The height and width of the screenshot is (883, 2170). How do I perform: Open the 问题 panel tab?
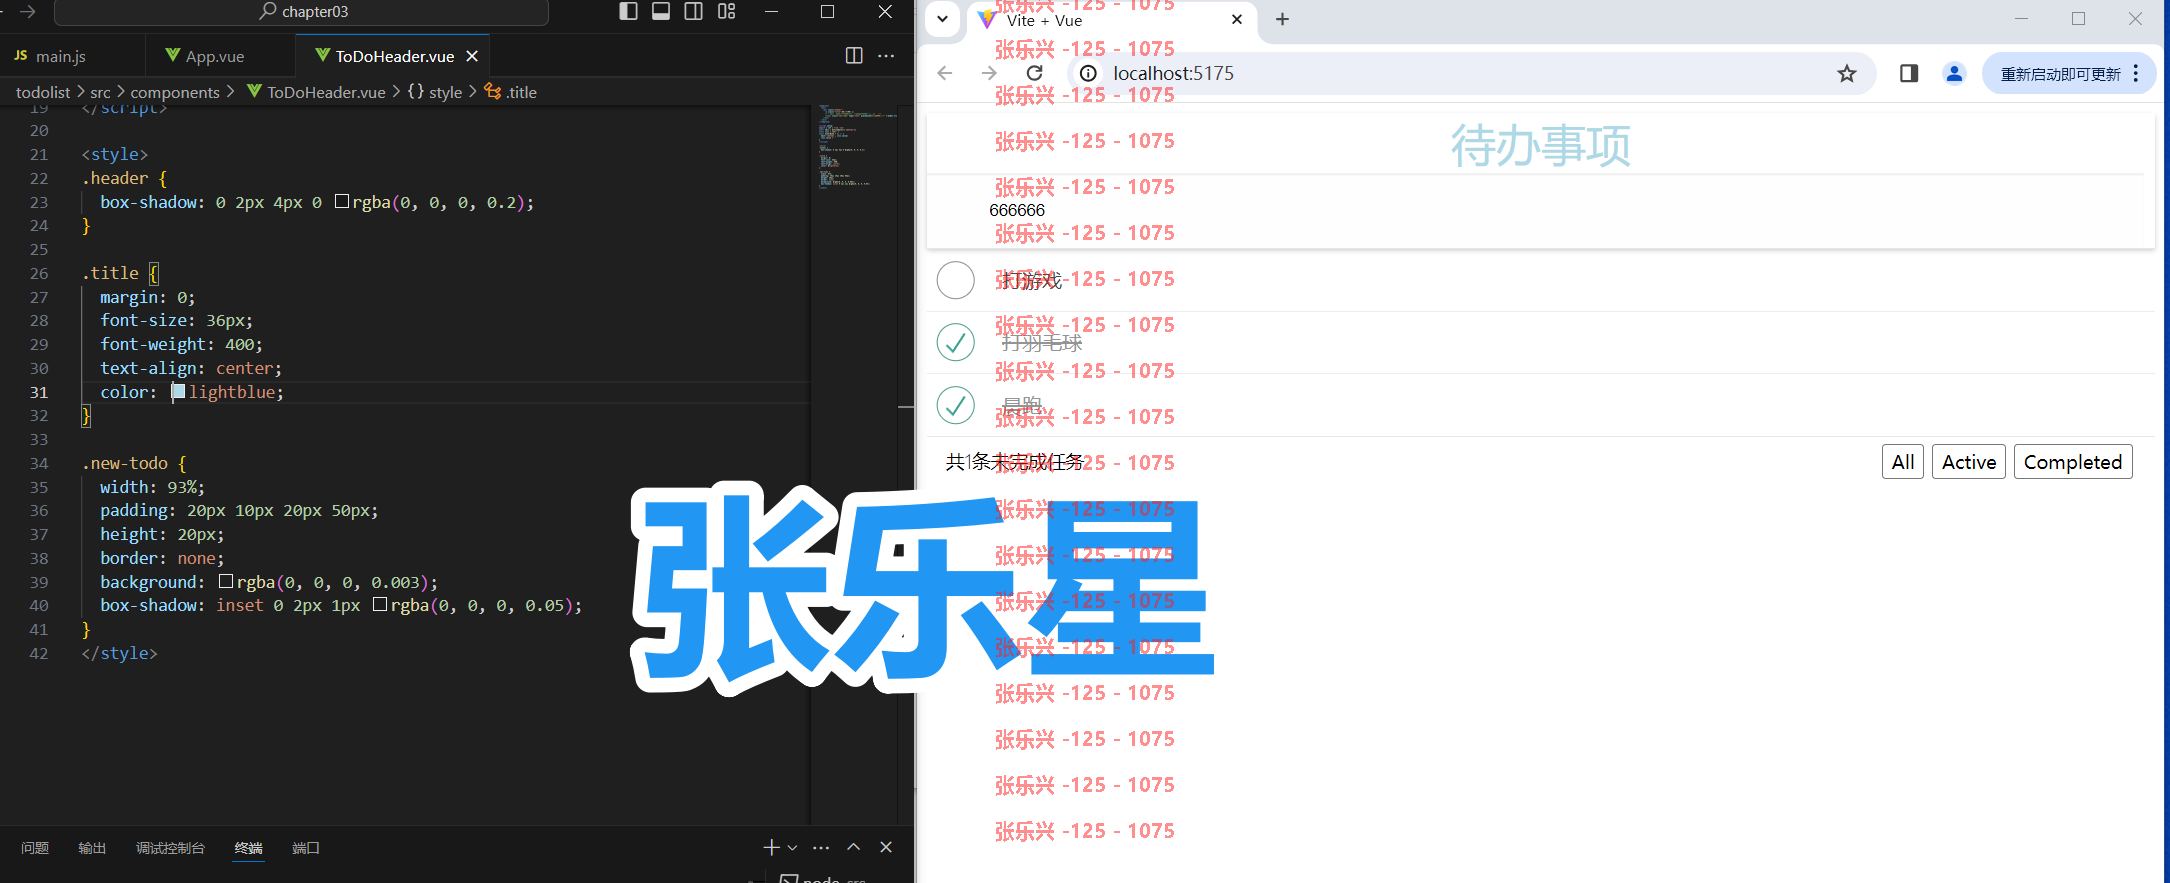tap(35, 848)
